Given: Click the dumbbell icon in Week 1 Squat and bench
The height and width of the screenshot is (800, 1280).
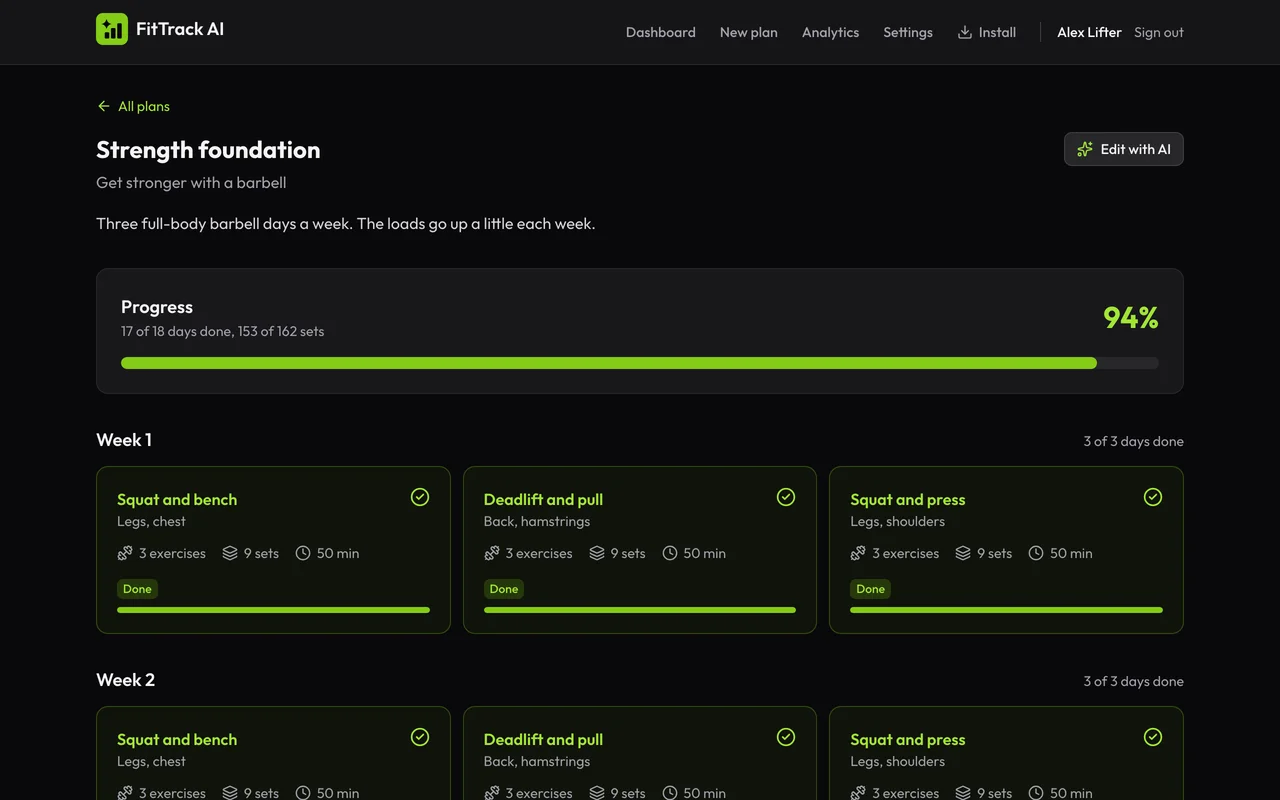Looking at the screenshot, I should (125, 553).
